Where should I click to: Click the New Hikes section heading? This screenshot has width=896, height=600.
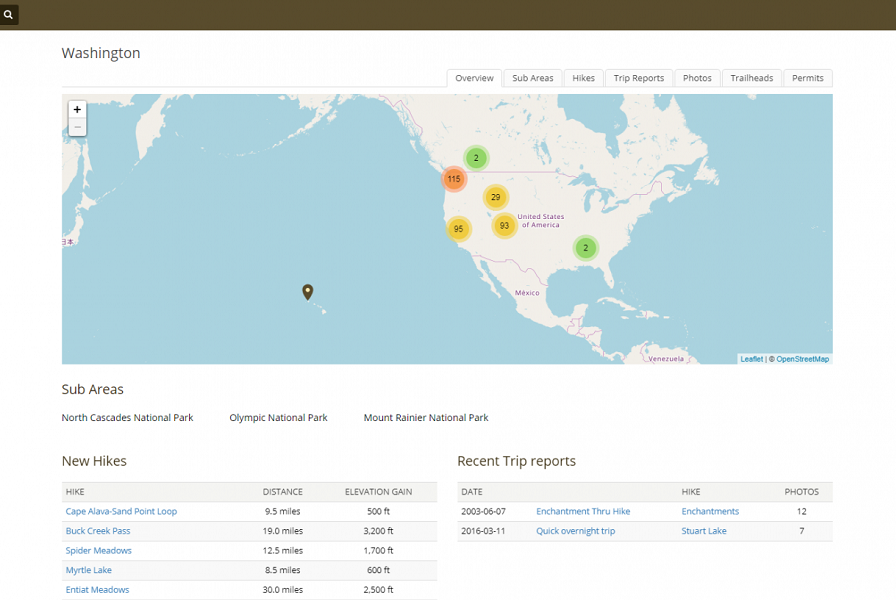pos(94,461)
